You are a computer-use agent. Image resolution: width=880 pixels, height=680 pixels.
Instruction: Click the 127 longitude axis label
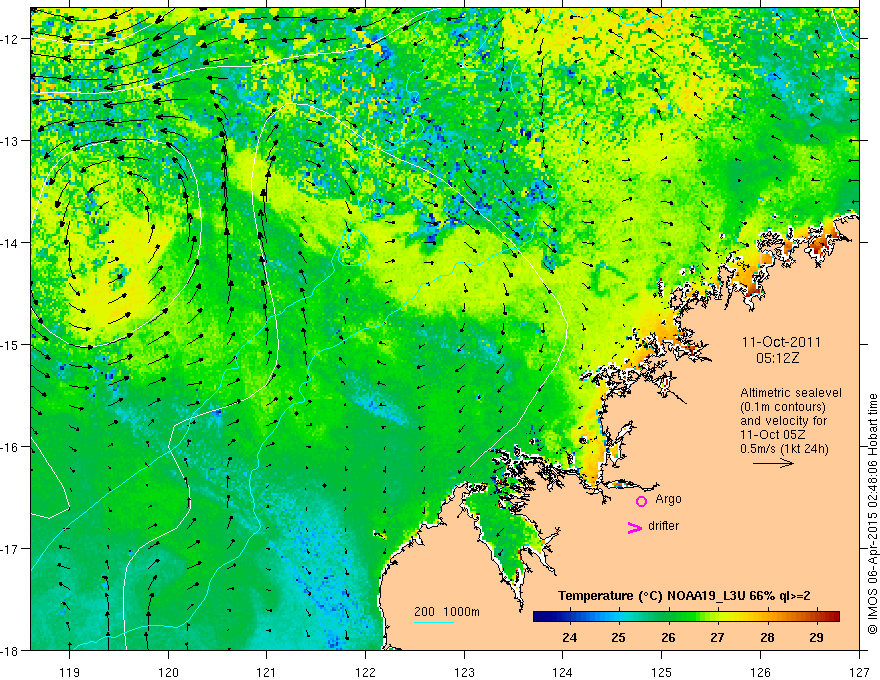coord(859,672)
